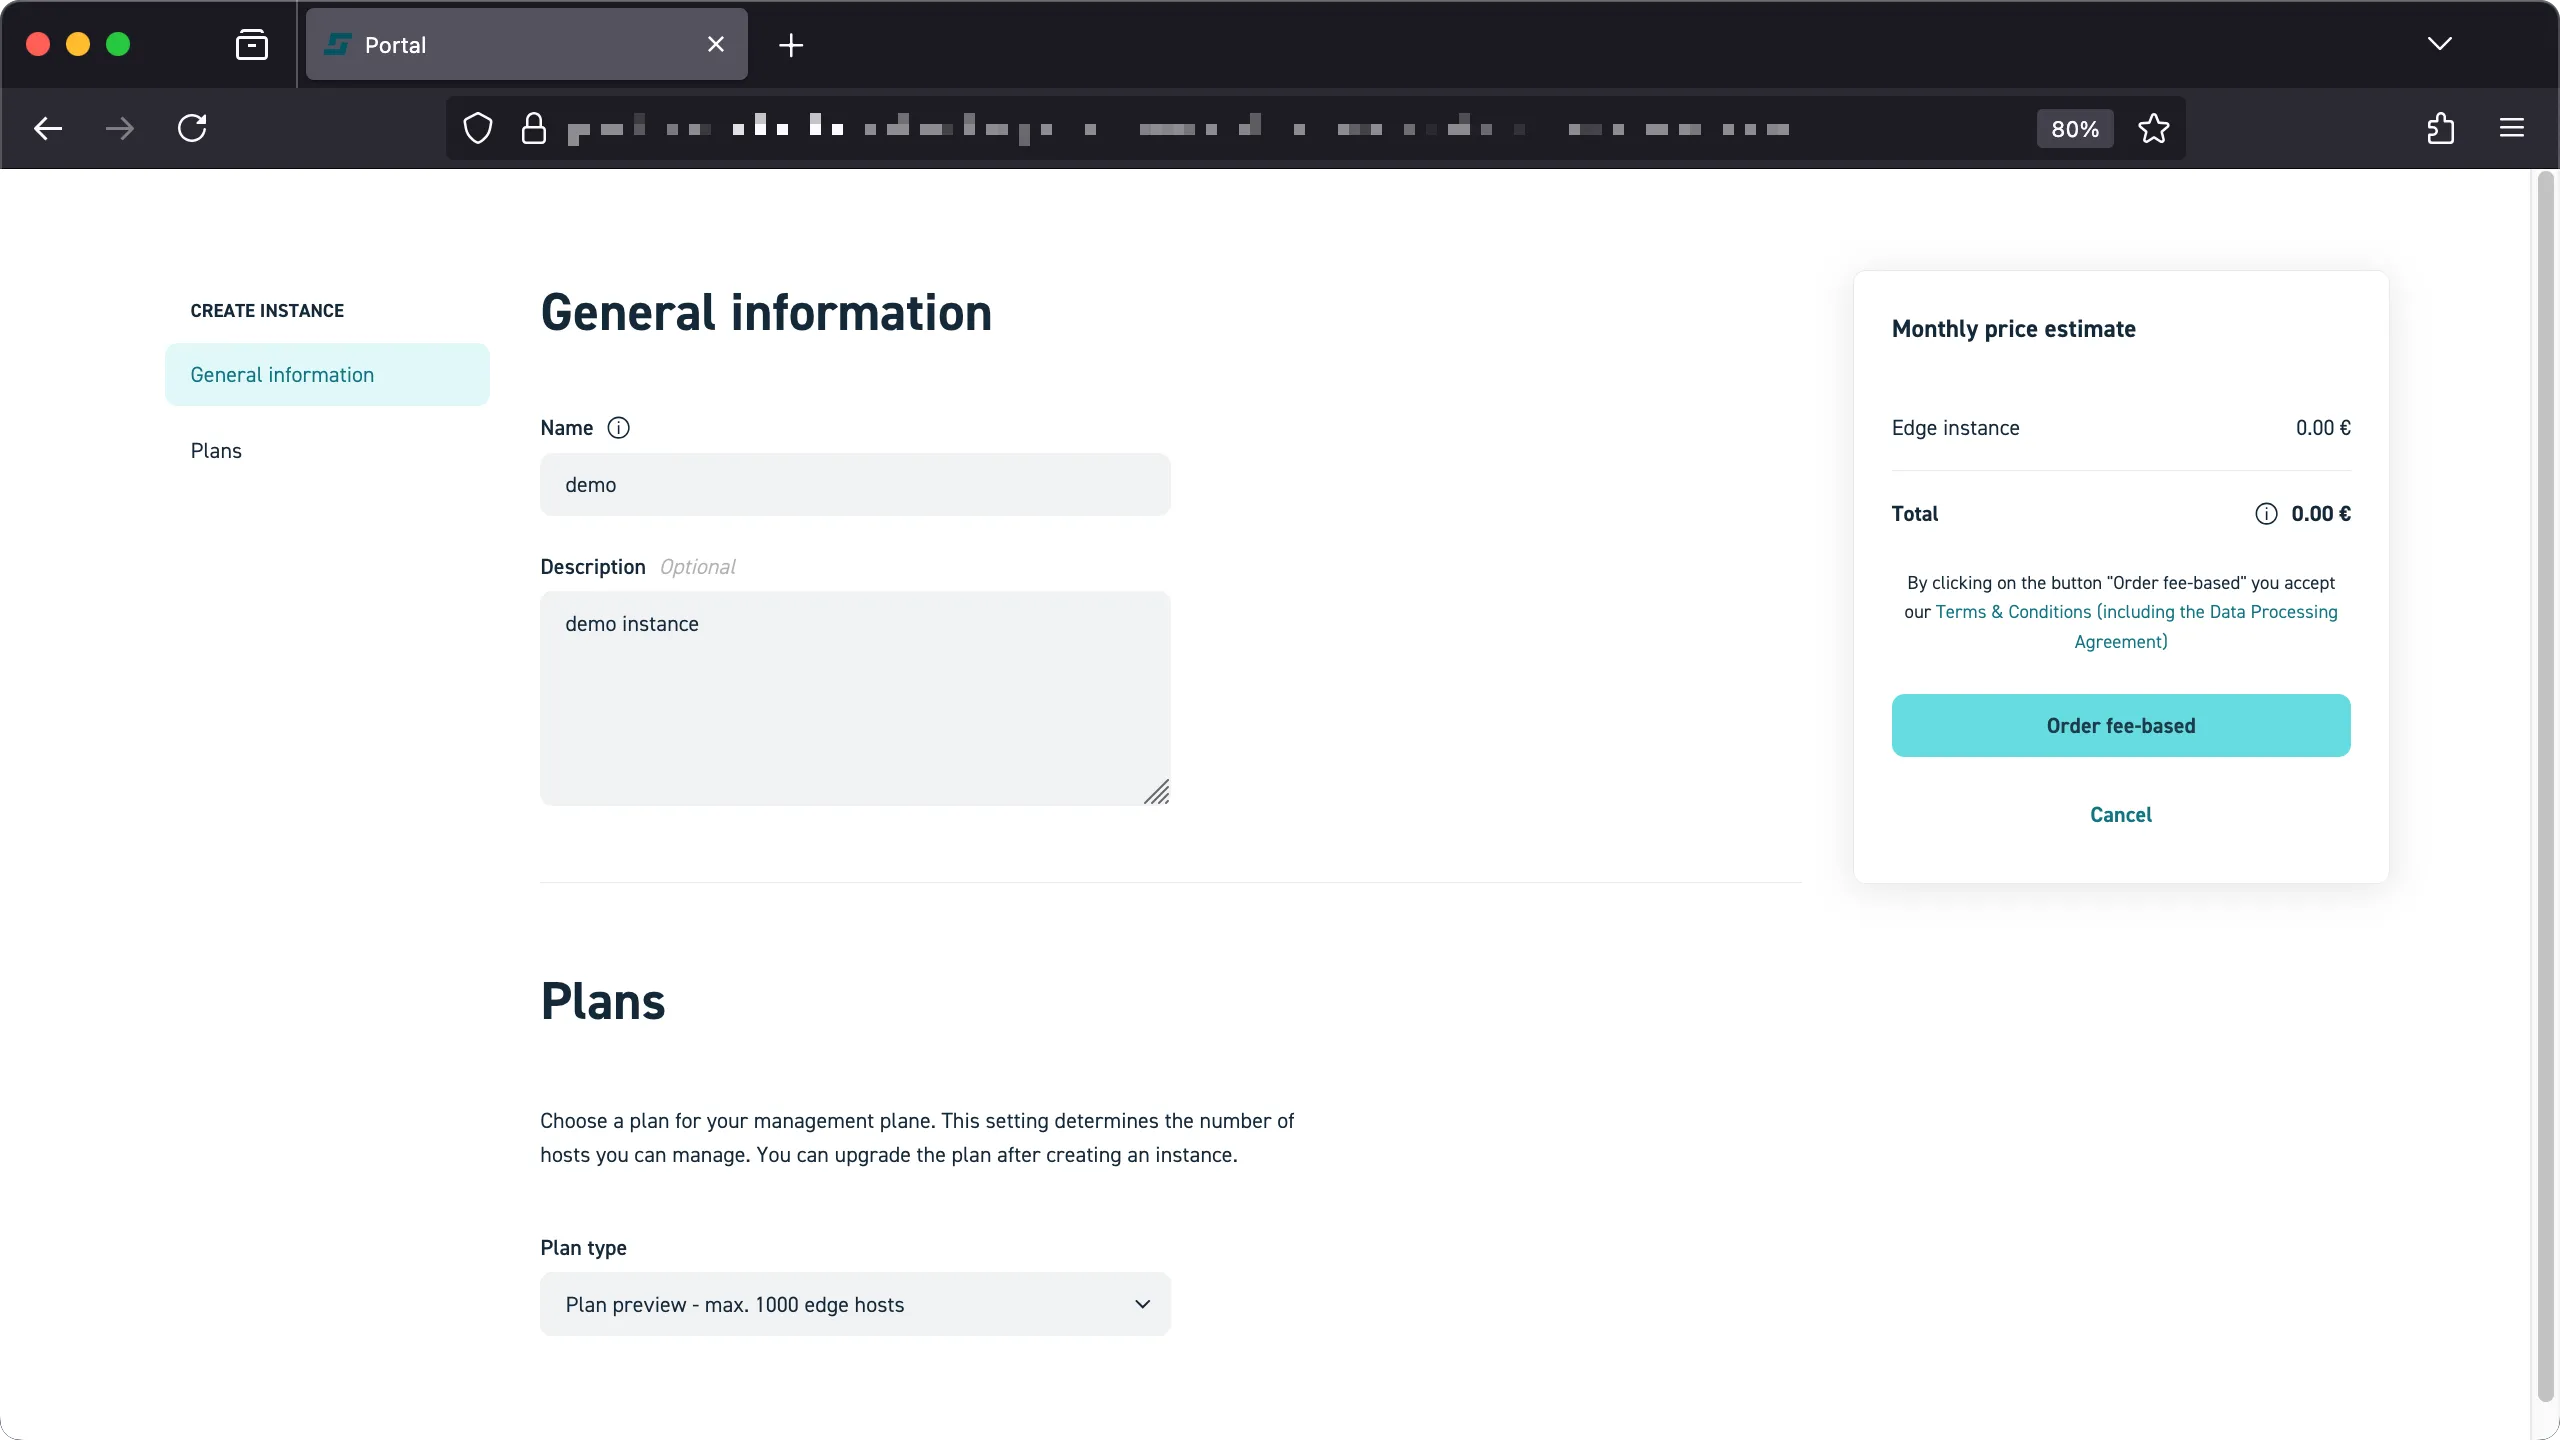
Task: Click the tracking protection shield icon
Action: click(x=477, y=128)
